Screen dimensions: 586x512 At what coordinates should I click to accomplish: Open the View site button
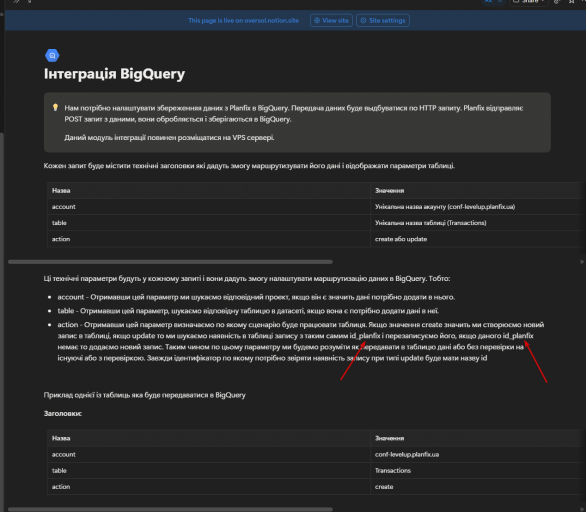click(331, 21)
